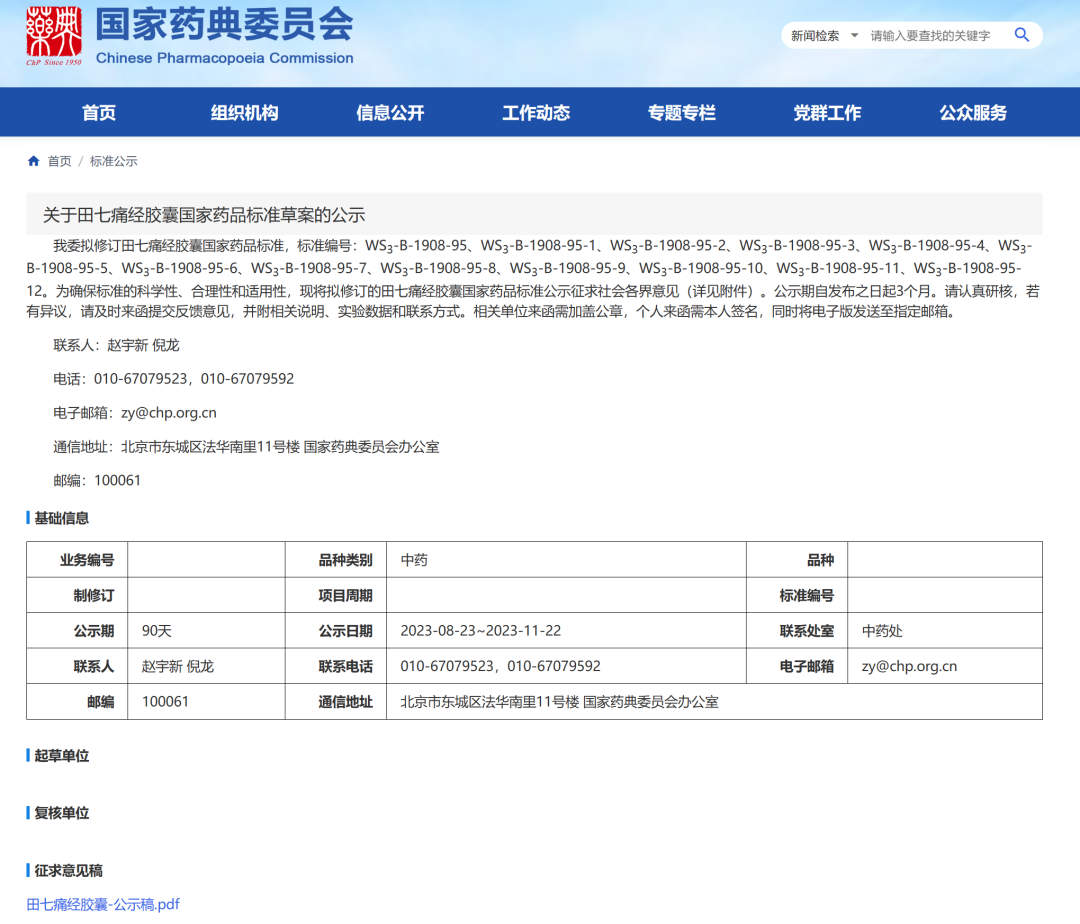Click the 品种类别 table header cell
Screen dimensions: 1080x924
pyautogui.click(x=336, y=560)
